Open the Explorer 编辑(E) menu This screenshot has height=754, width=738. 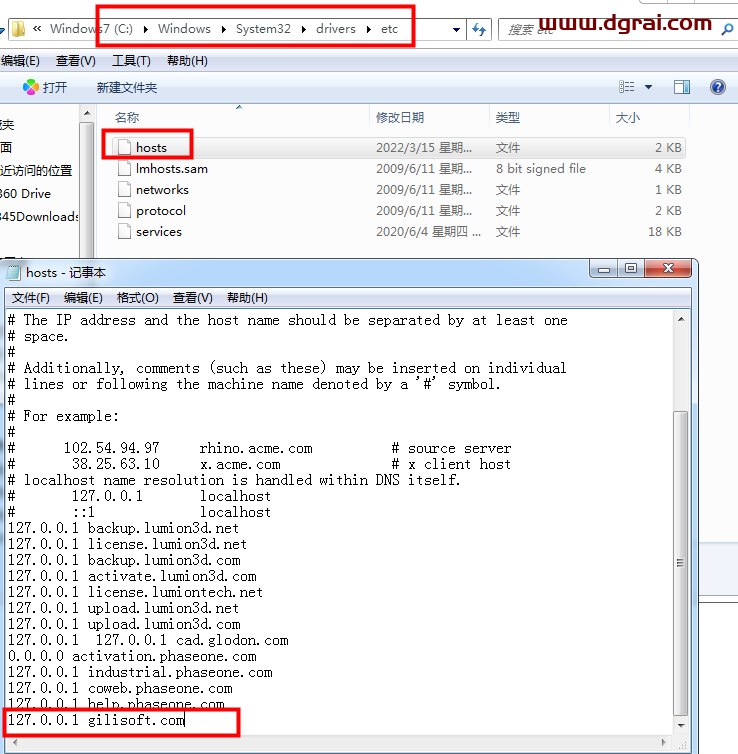[x=20, y=61]
